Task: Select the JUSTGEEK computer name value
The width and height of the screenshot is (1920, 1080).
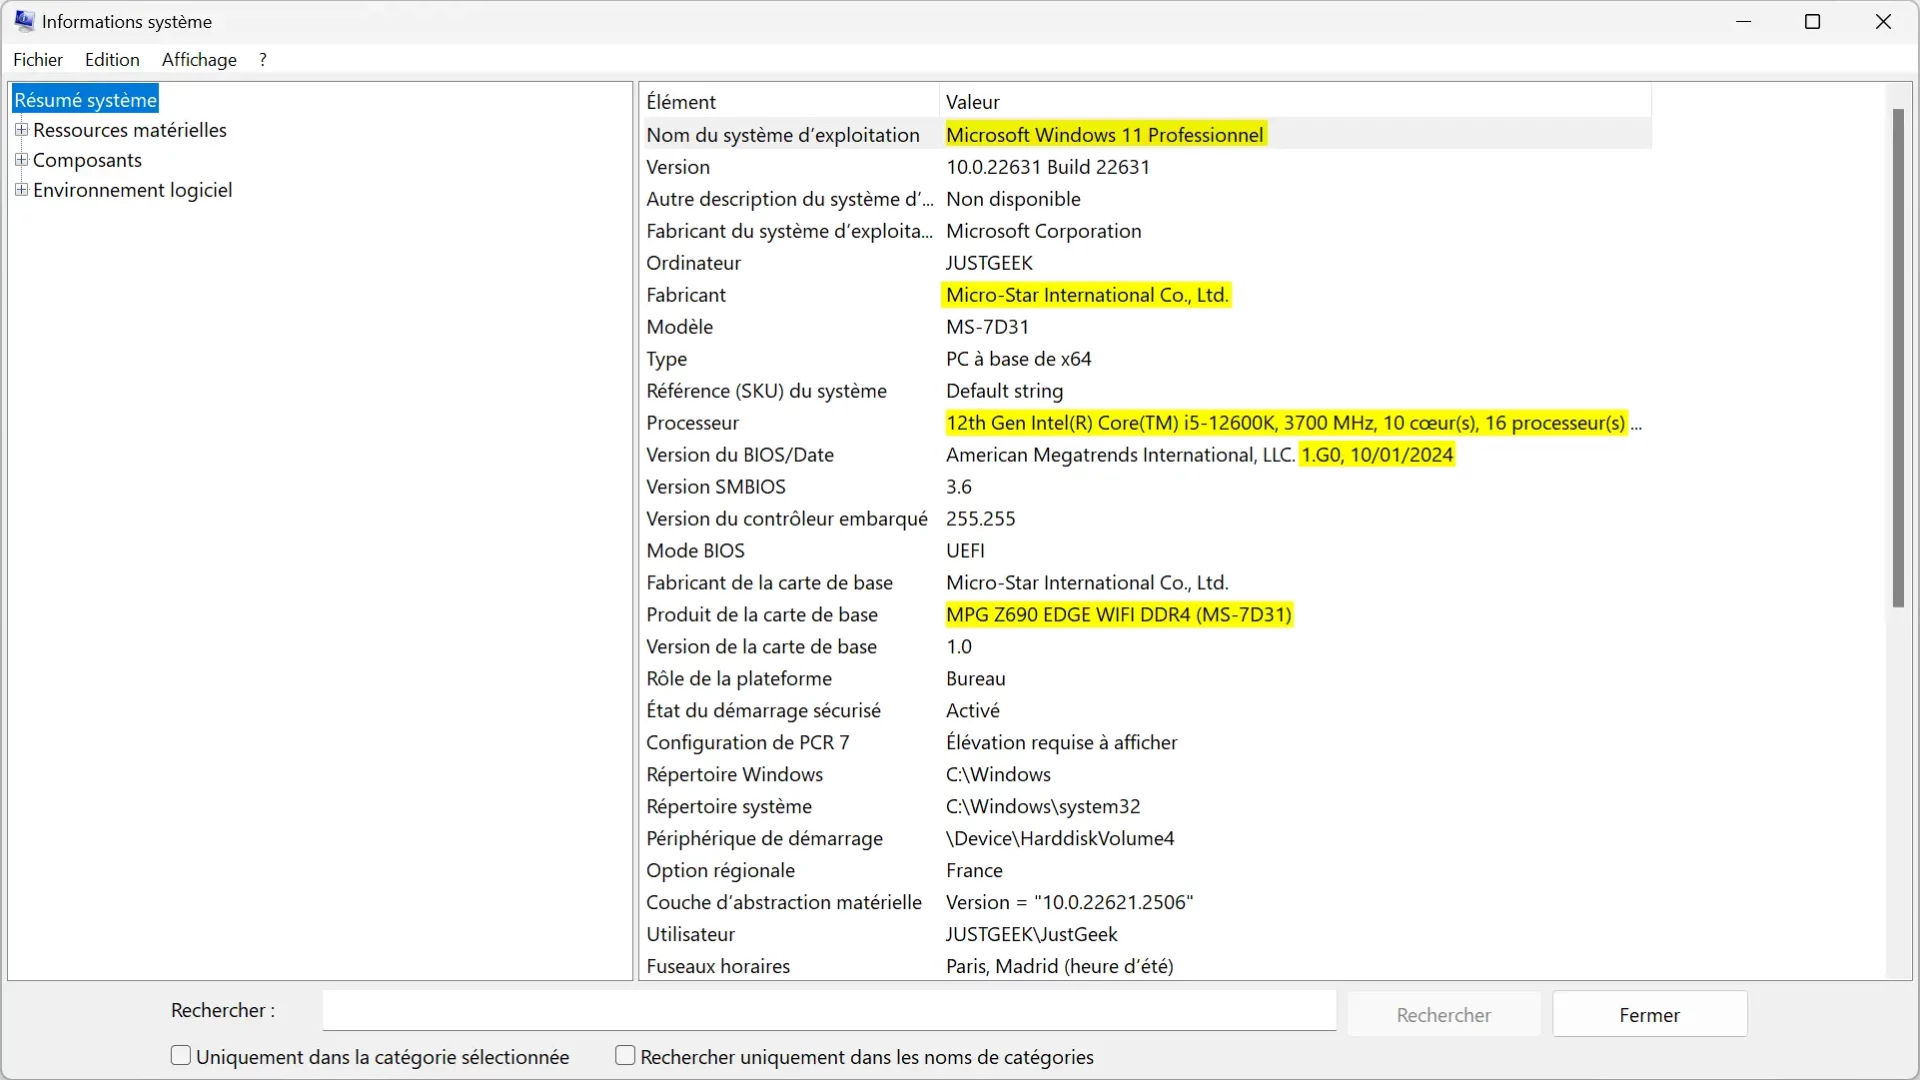Action: click(x=989, y=263)
